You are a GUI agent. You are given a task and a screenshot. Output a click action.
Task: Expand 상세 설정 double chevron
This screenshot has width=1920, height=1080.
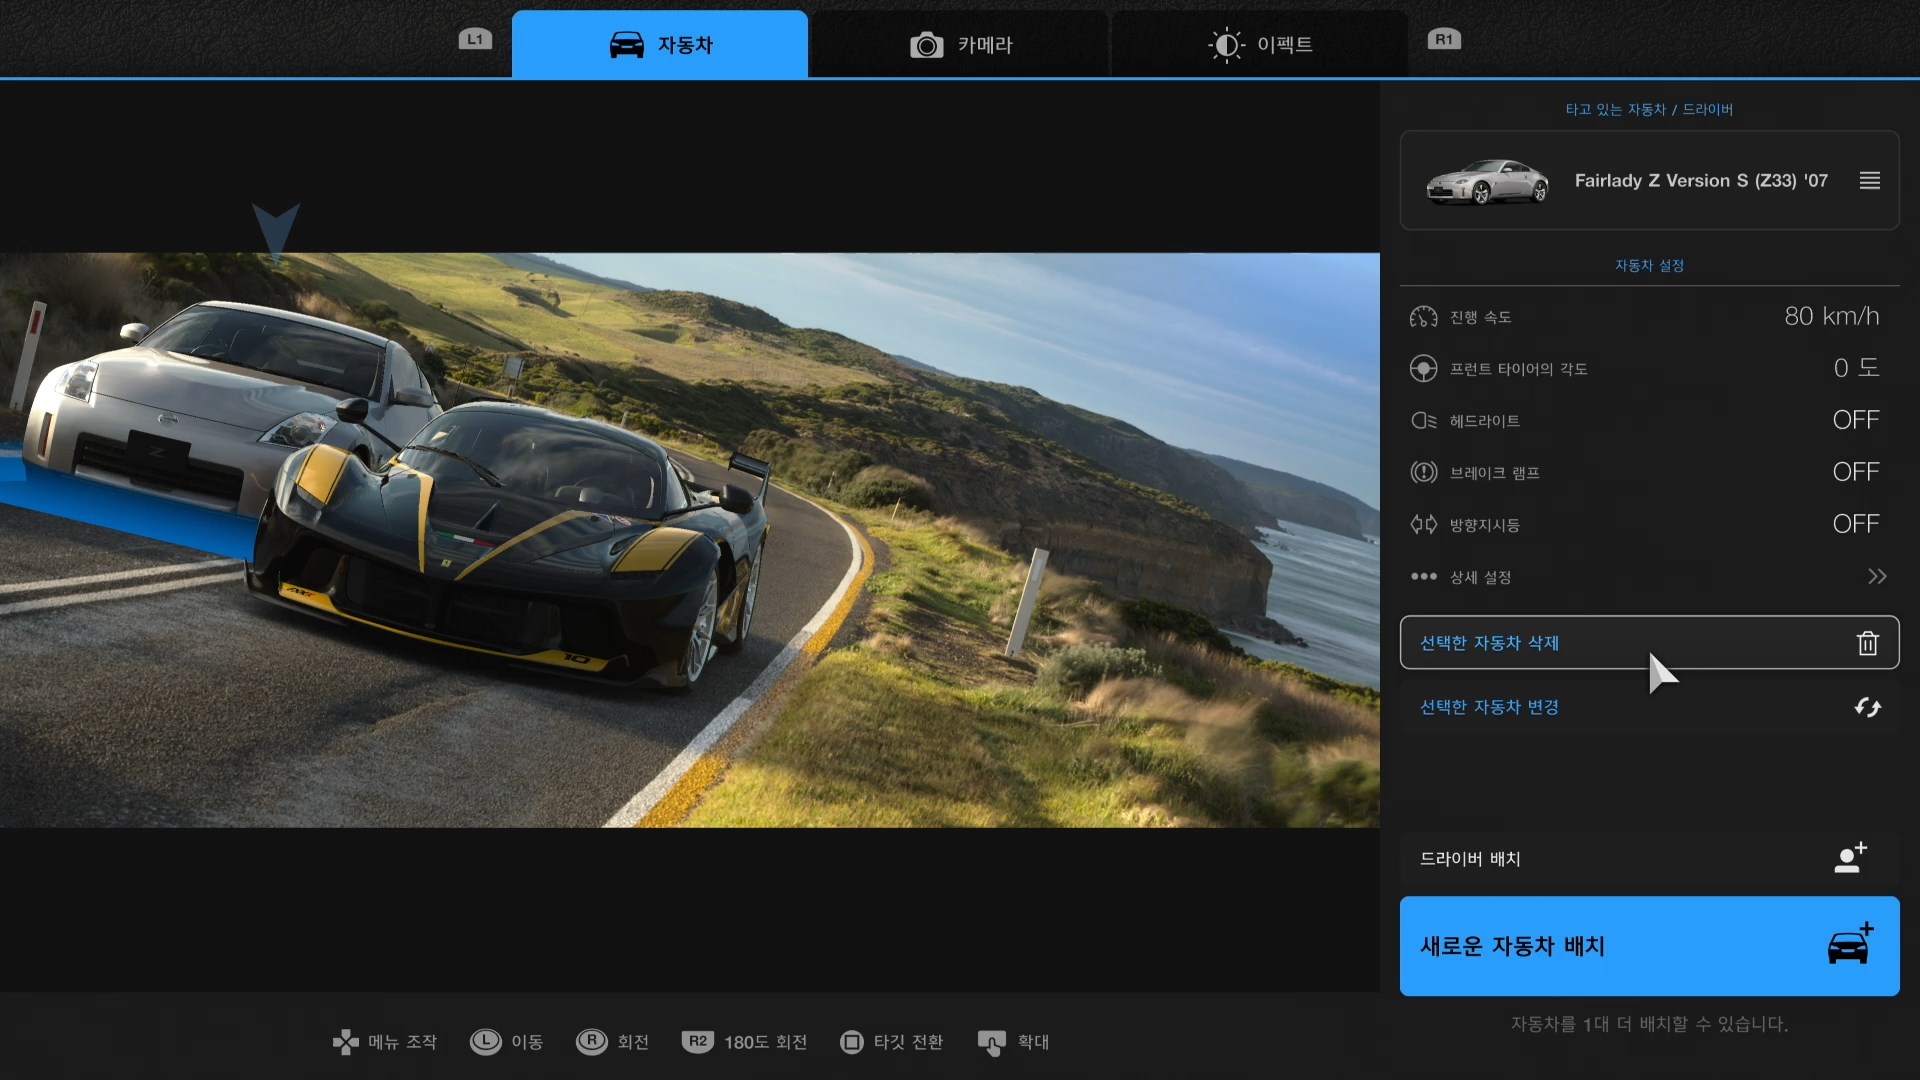tap(1876, 577)
